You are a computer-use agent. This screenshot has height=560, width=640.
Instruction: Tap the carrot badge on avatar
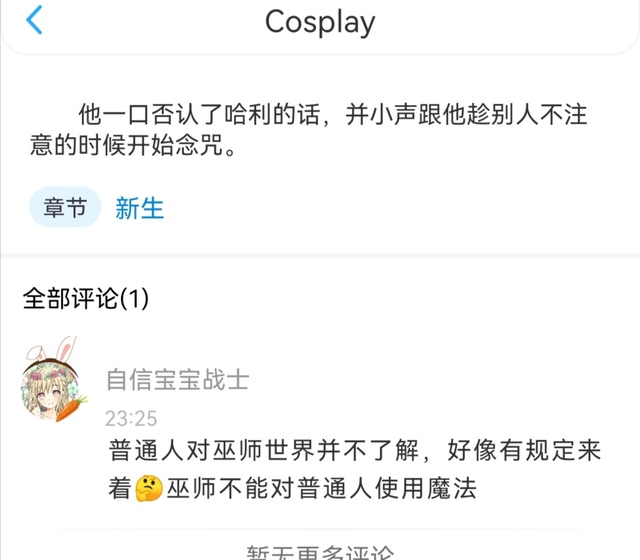pos(71,408)
